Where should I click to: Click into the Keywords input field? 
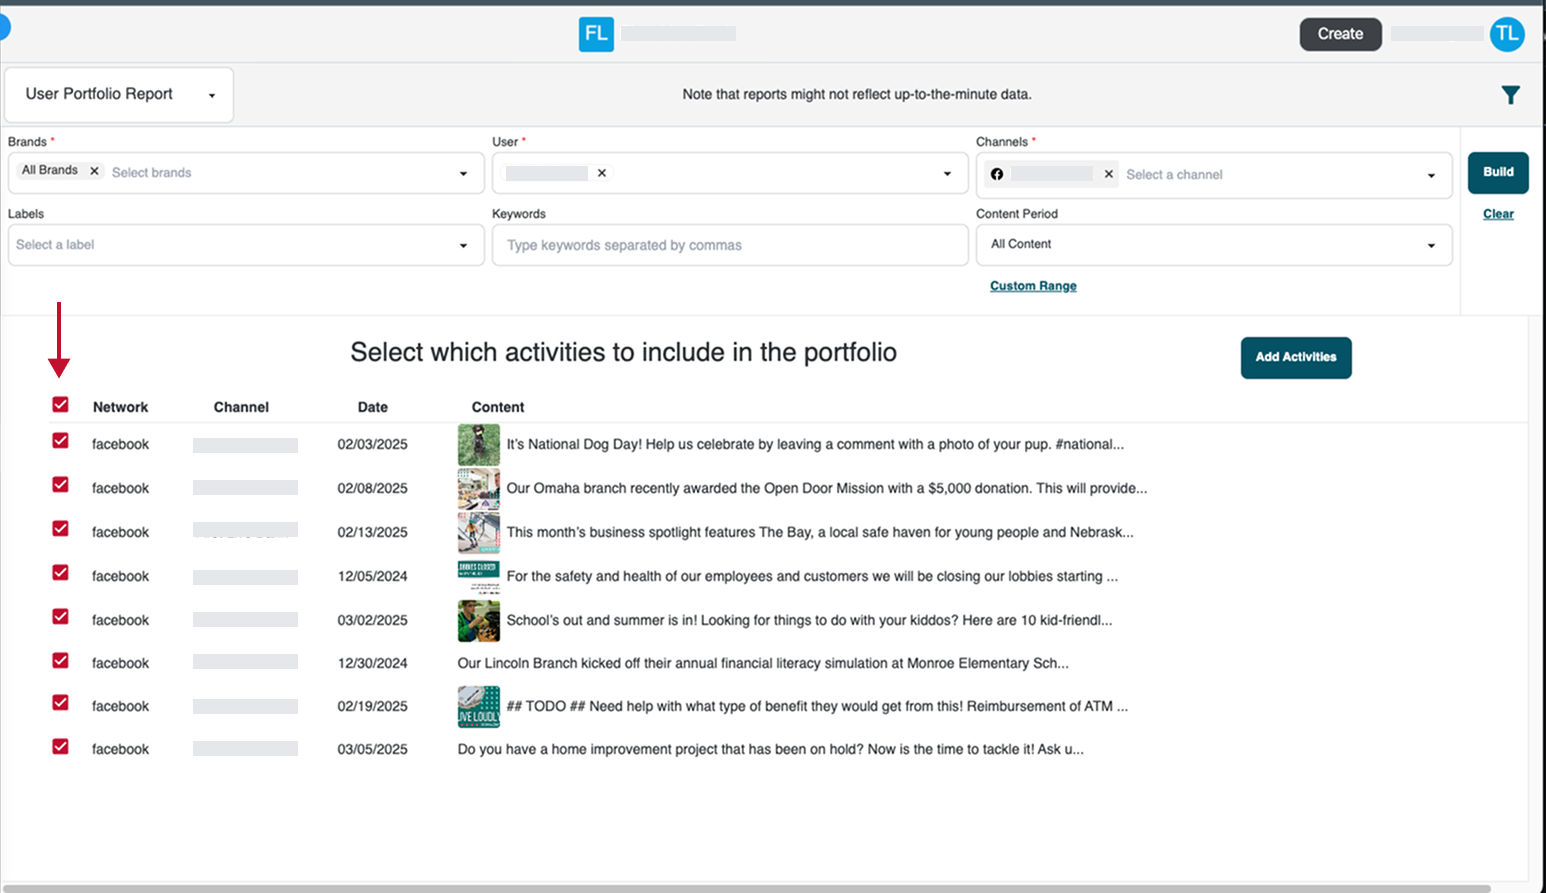point(729,245)
